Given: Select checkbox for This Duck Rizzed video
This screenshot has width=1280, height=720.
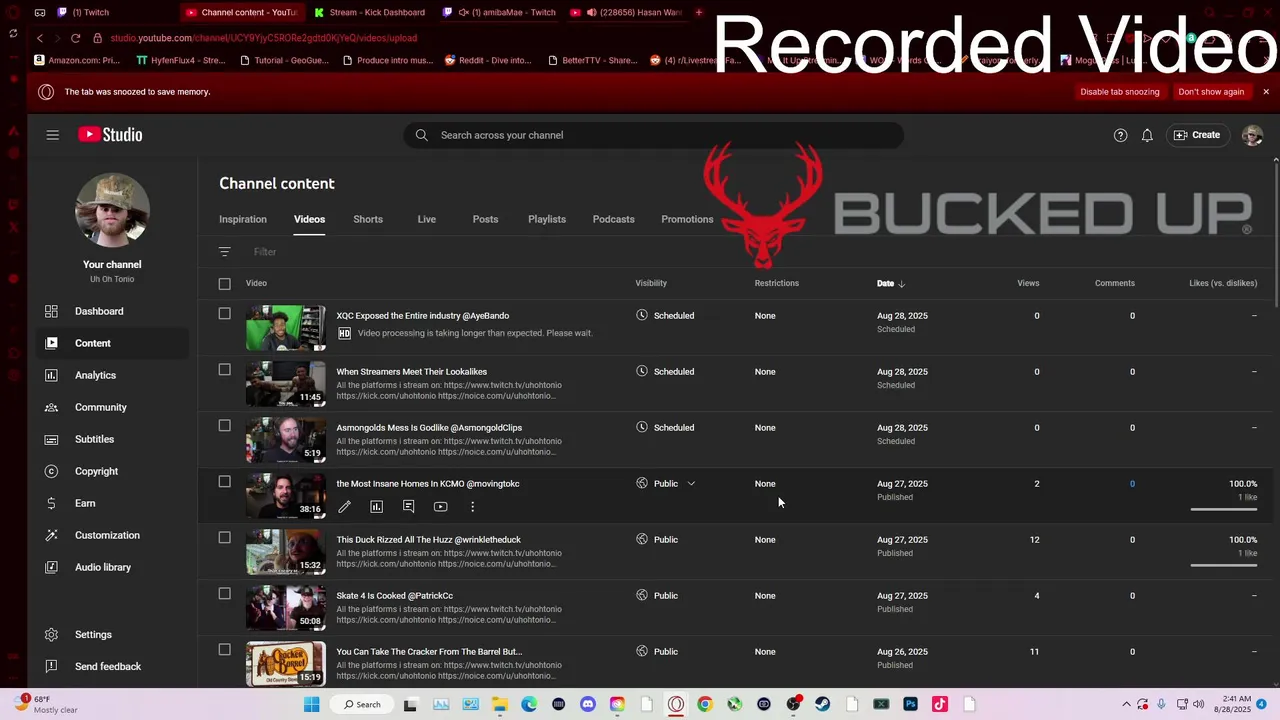Looking at the screenshot, I should pos(224,538).
